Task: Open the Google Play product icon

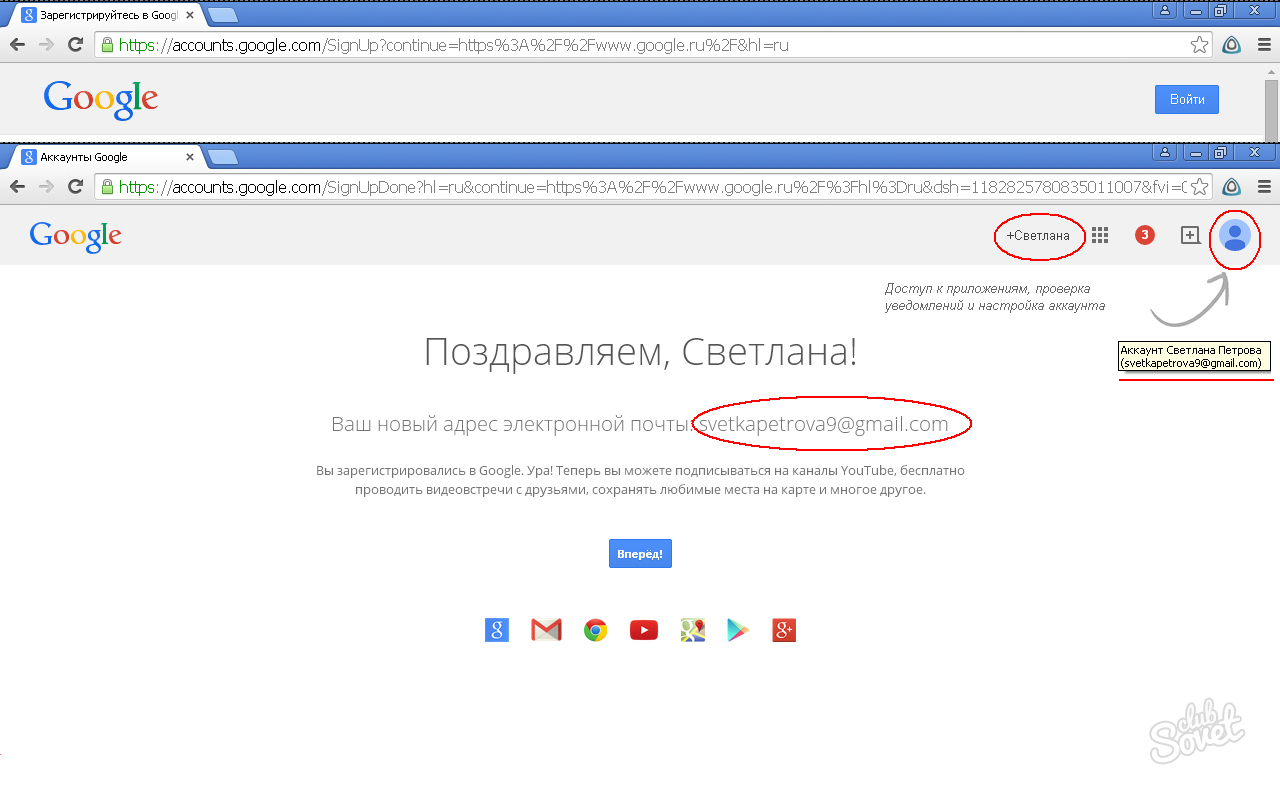Action: 738,630
